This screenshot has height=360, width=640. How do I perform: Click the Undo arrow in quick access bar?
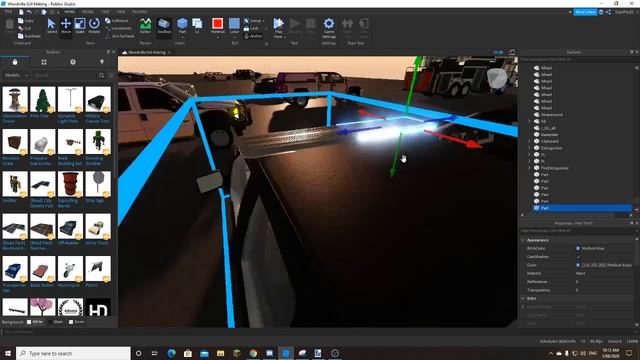(29, 12)
